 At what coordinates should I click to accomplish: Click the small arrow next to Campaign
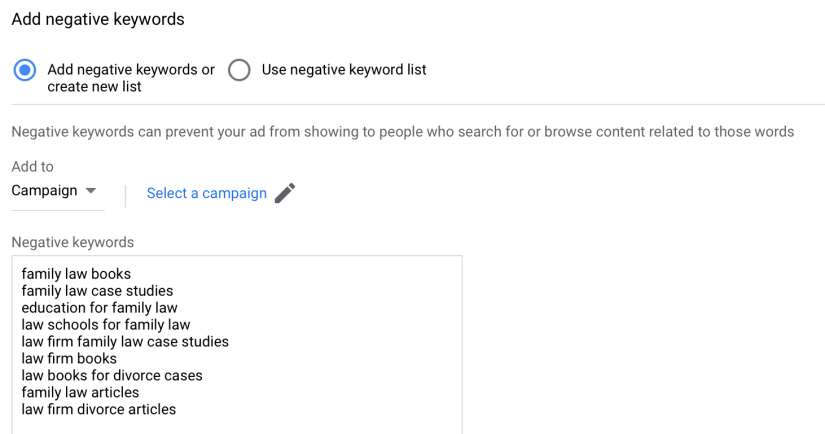click(x=90, y=190)
